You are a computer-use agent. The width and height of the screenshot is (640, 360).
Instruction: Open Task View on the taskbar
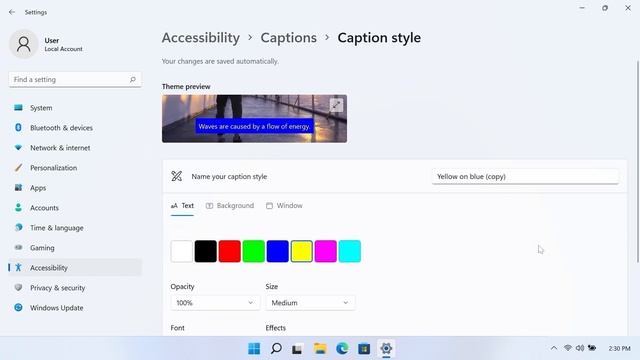point(297,349)
